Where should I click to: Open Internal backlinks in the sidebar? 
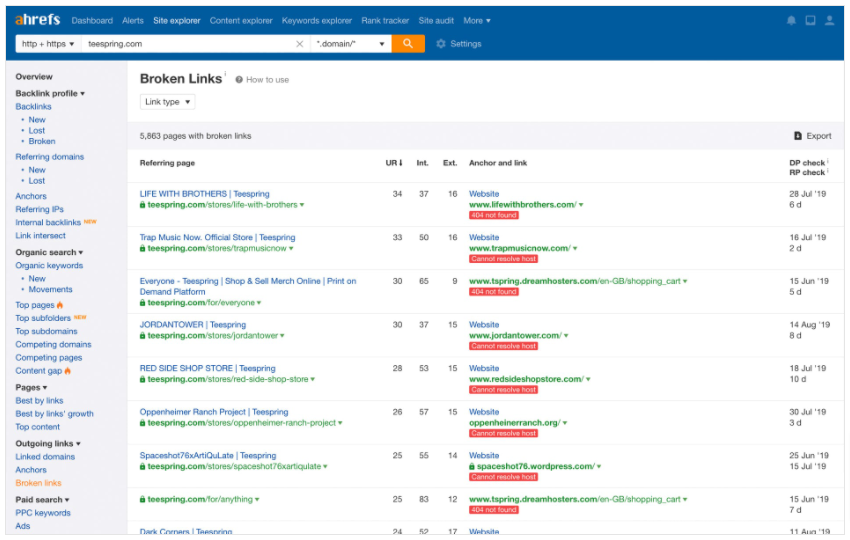click(48, 222)
